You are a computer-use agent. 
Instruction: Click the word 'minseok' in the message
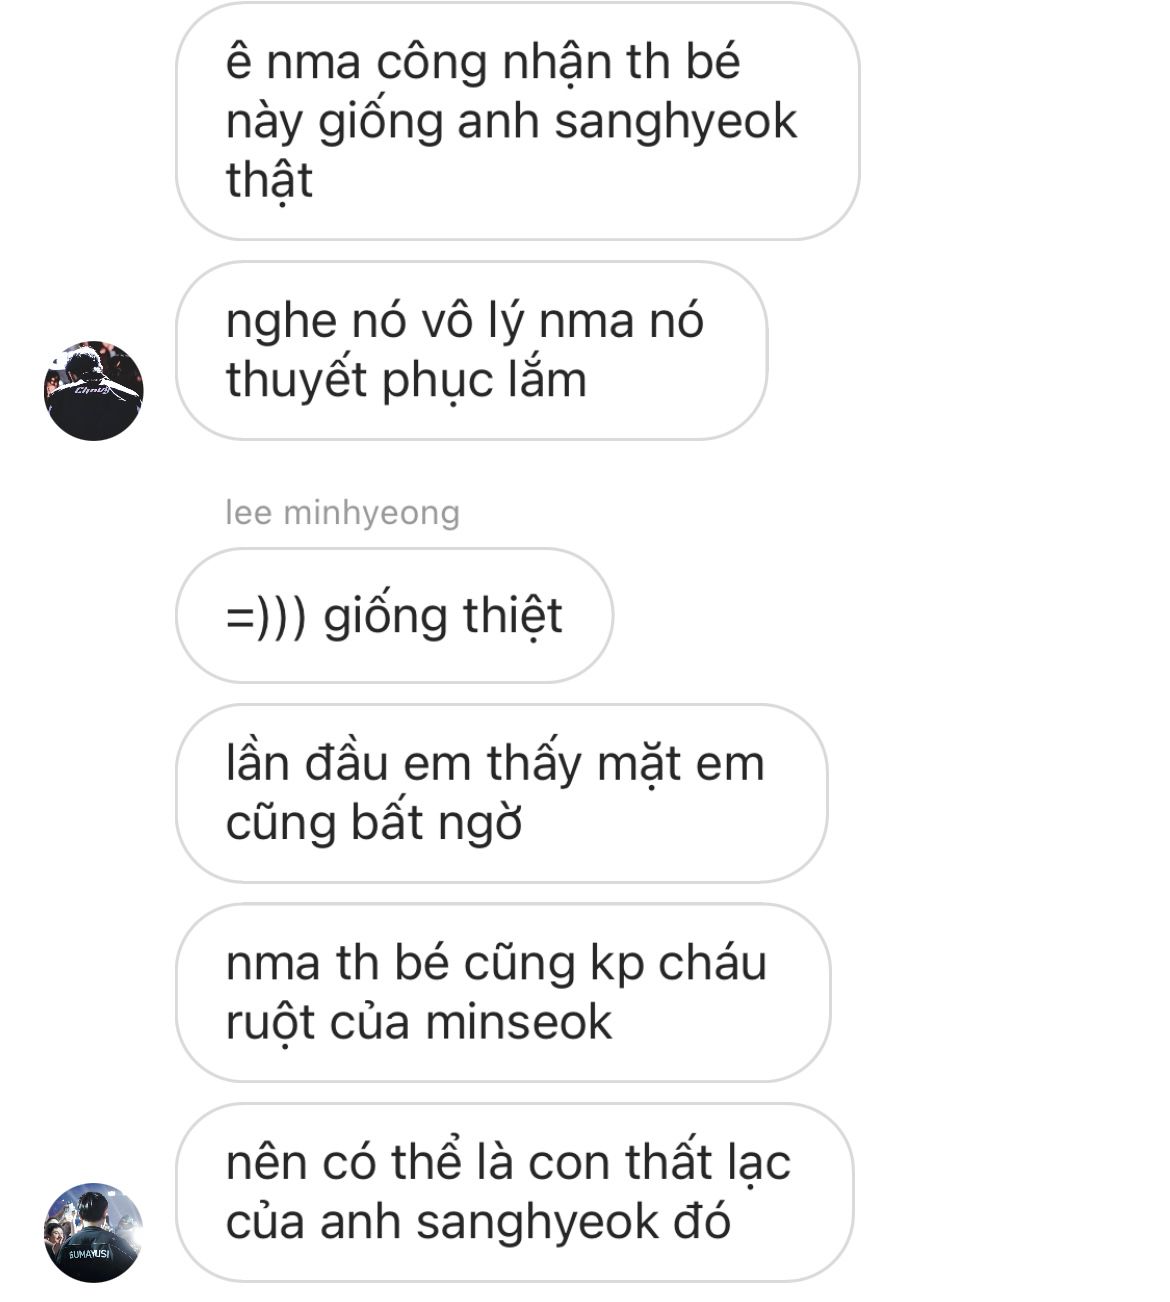518,1022
